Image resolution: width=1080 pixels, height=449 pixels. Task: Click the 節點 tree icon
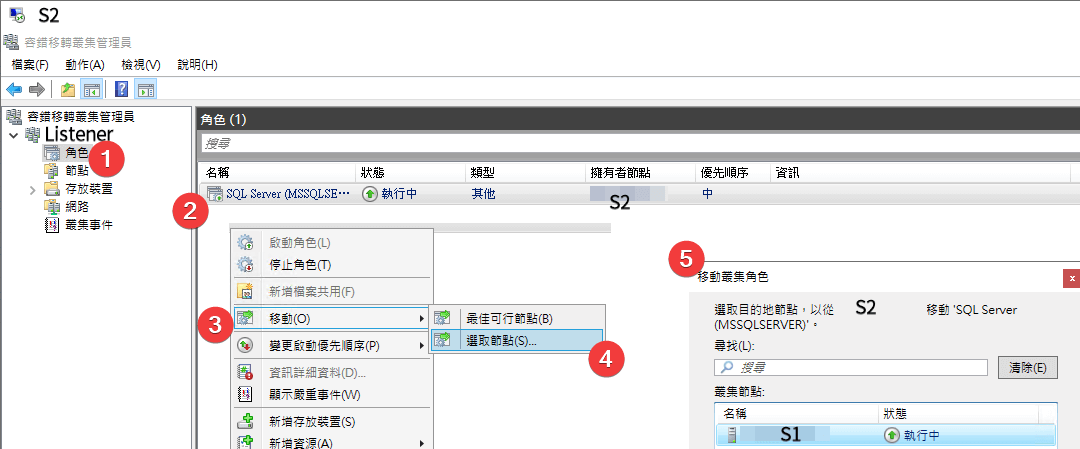click(52, 170)
